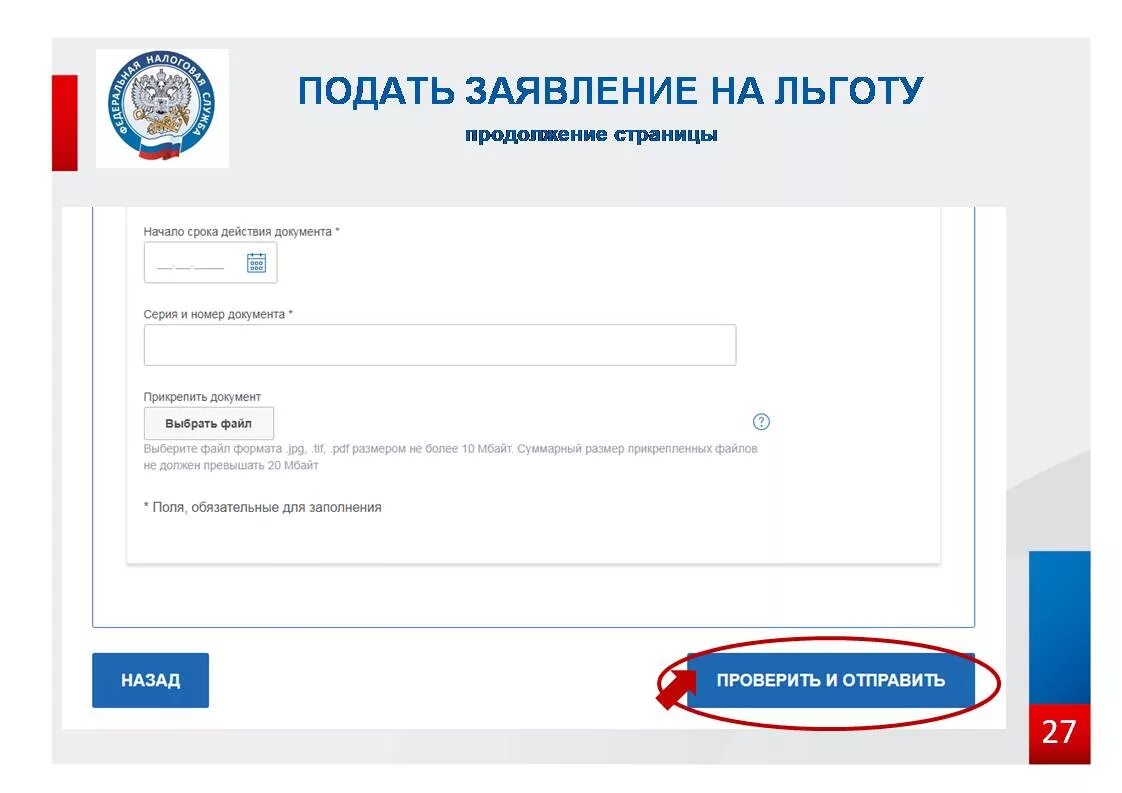Click the file format size hint text
Viewport: 1122px width, 793px height.
pyautogui.click(x=450, y=457)
